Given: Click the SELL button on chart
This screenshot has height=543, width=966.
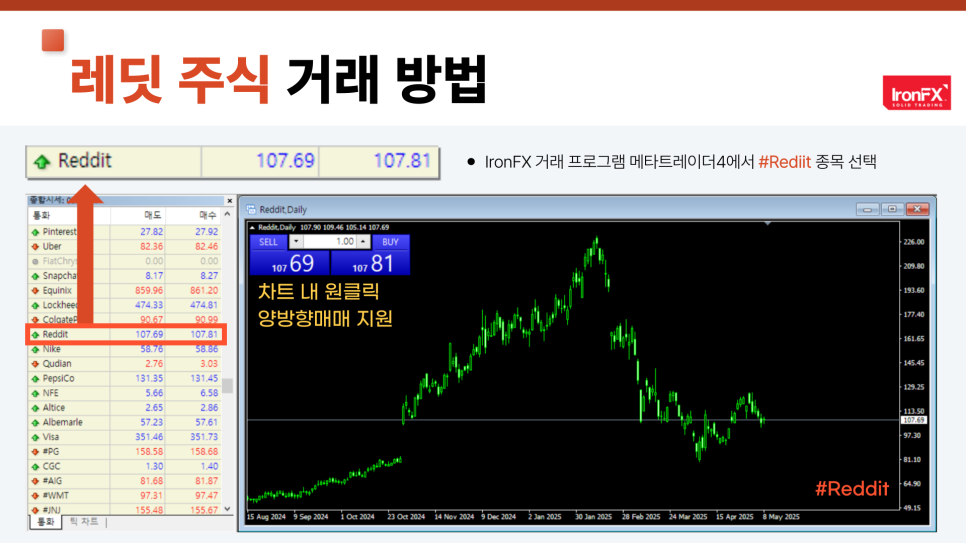Looking at the screenshot, I should [268, 242].
